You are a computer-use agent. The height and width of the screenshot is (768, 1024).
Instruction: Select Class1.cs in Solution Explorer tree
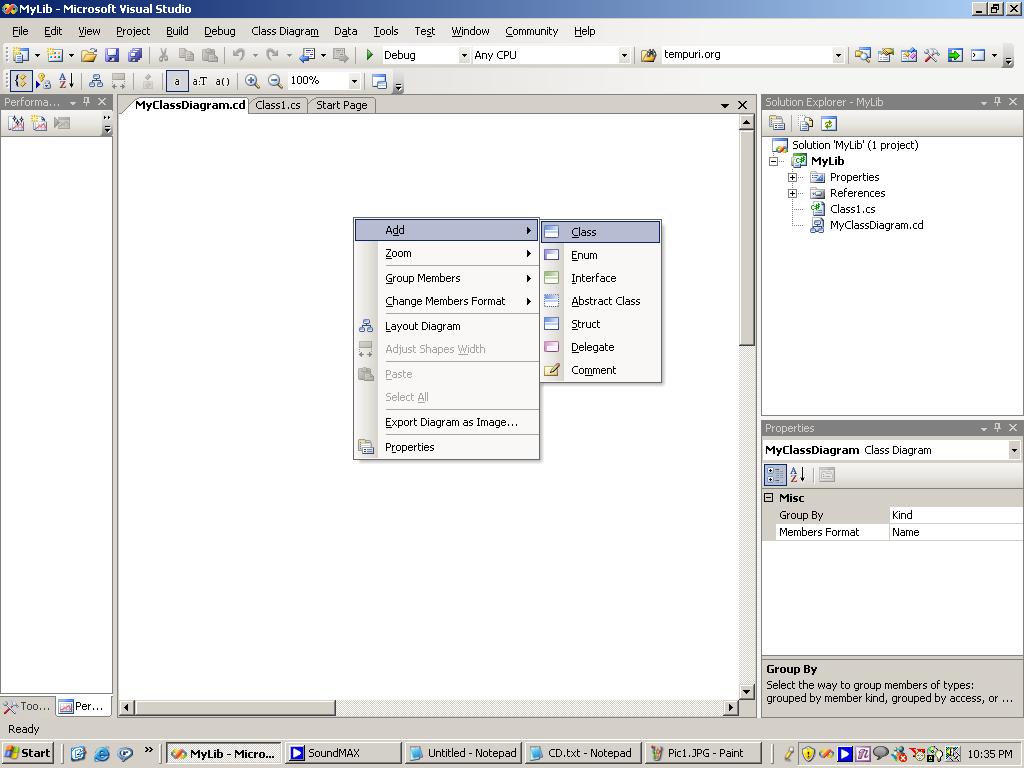click(x=852, y=209)
